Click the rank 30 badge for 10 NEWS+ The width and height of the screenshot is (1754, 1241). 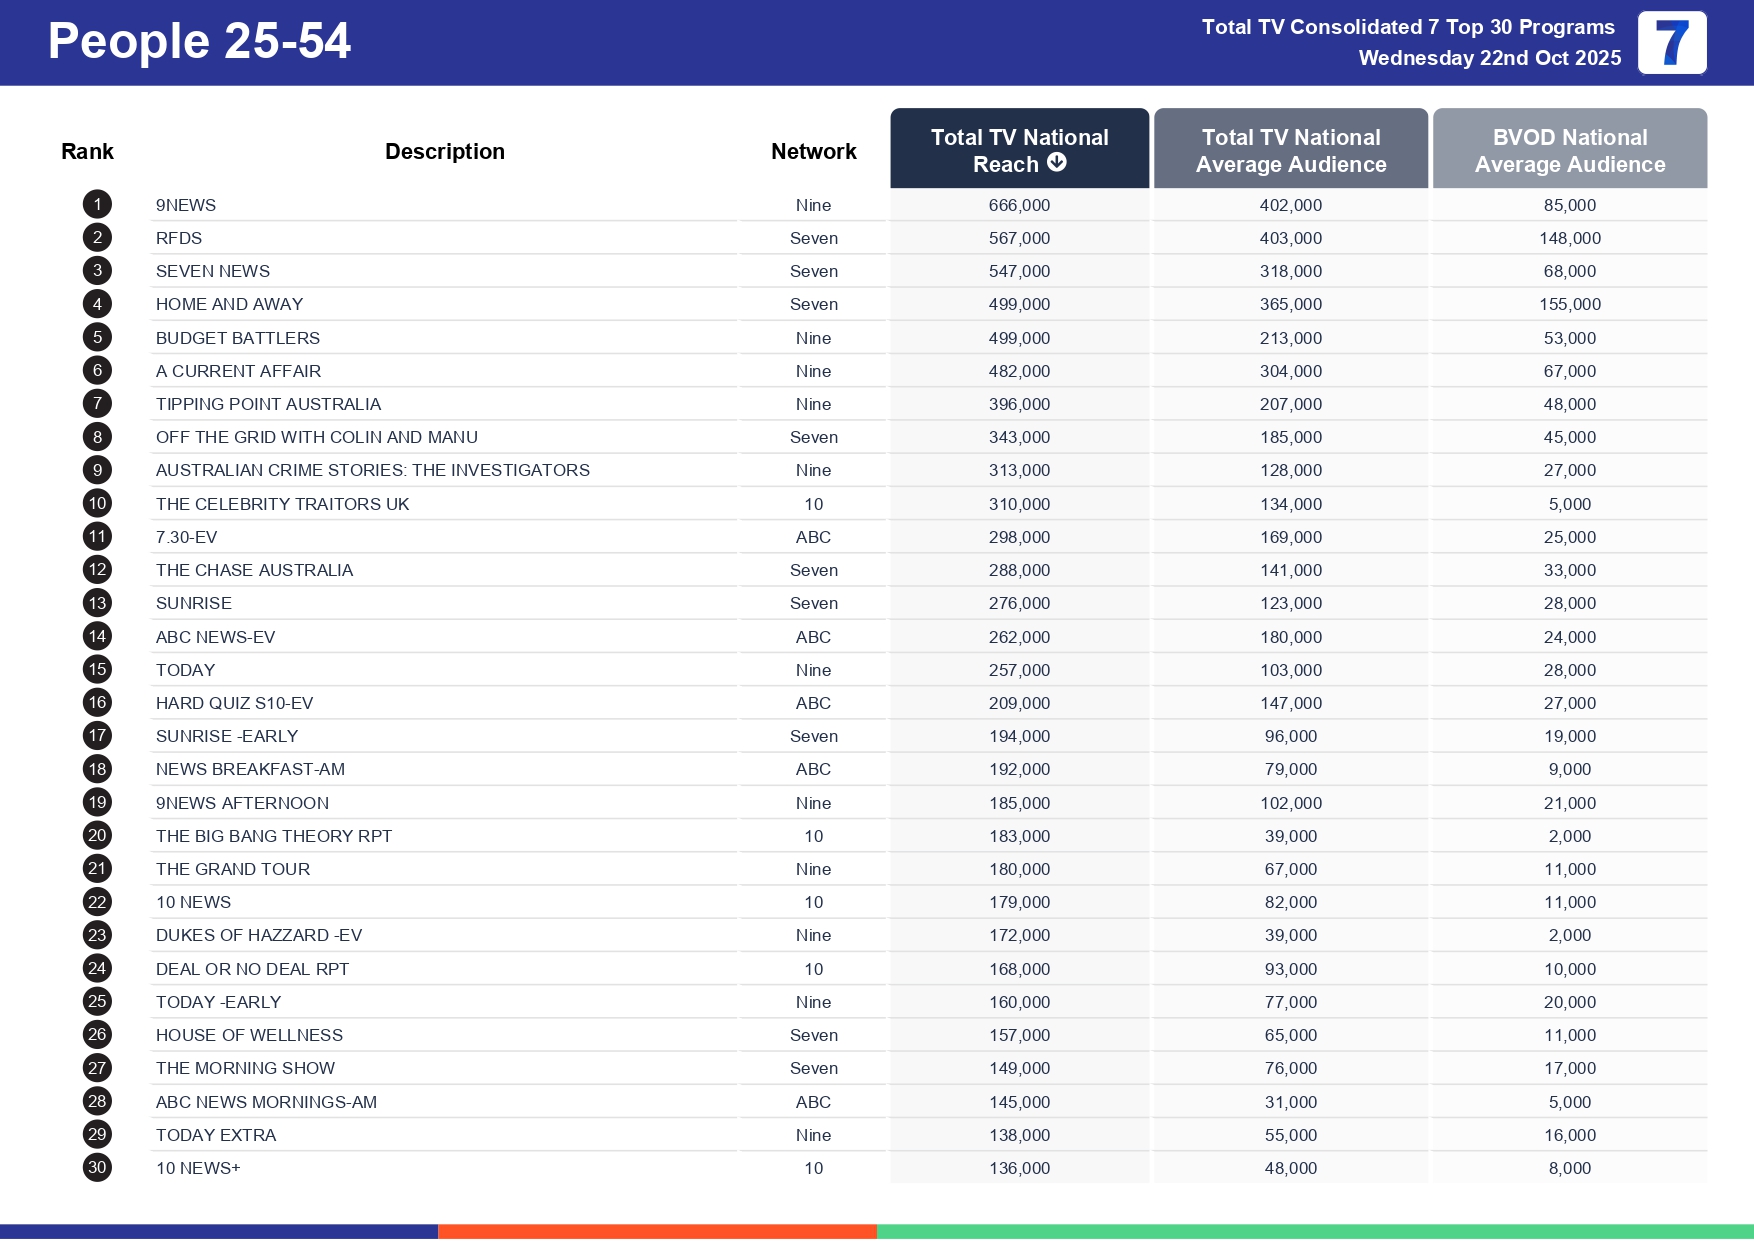click(x=96, y=1167)
